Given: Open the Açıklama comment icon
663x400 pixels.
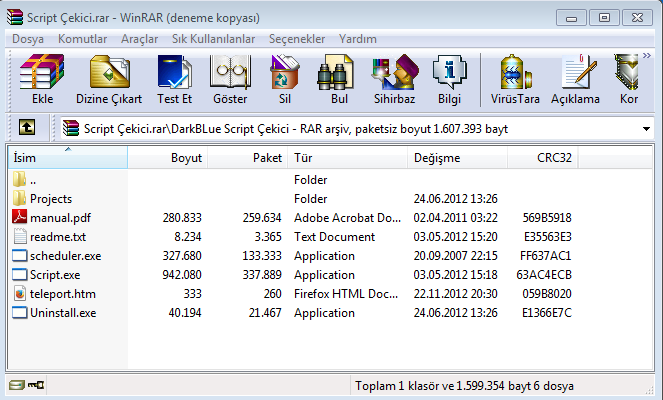Looking at the screenshot, I should 579,72.
